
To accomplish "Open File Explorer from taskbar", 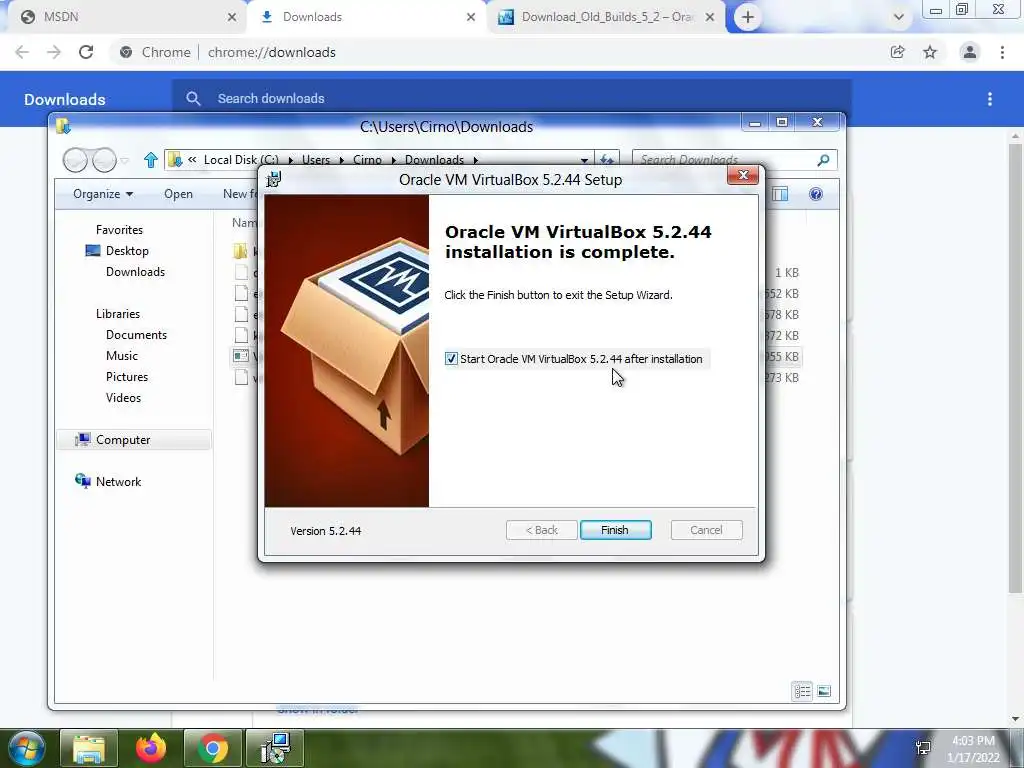I will pos(89,748).
